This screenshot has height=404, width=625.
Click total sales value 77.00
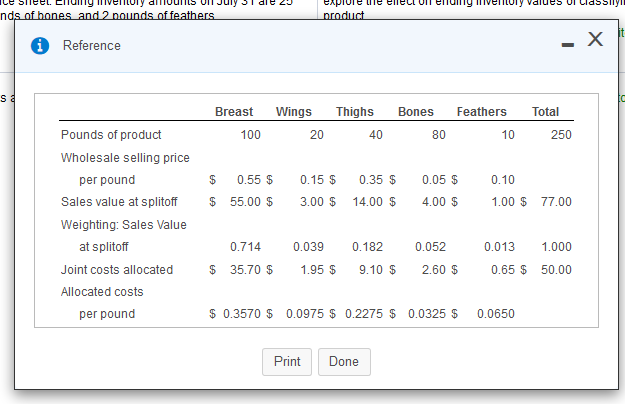click(x=556, y=202)
